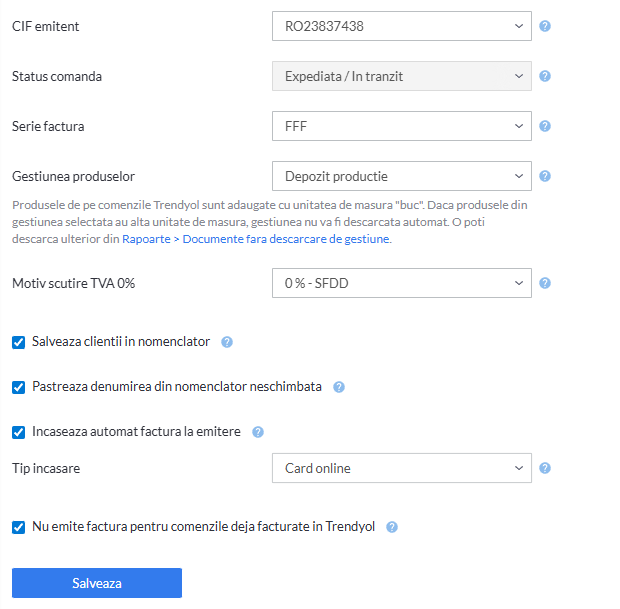
Task: Show help for Gestiunea produselor field
Action: coord(545,176)
